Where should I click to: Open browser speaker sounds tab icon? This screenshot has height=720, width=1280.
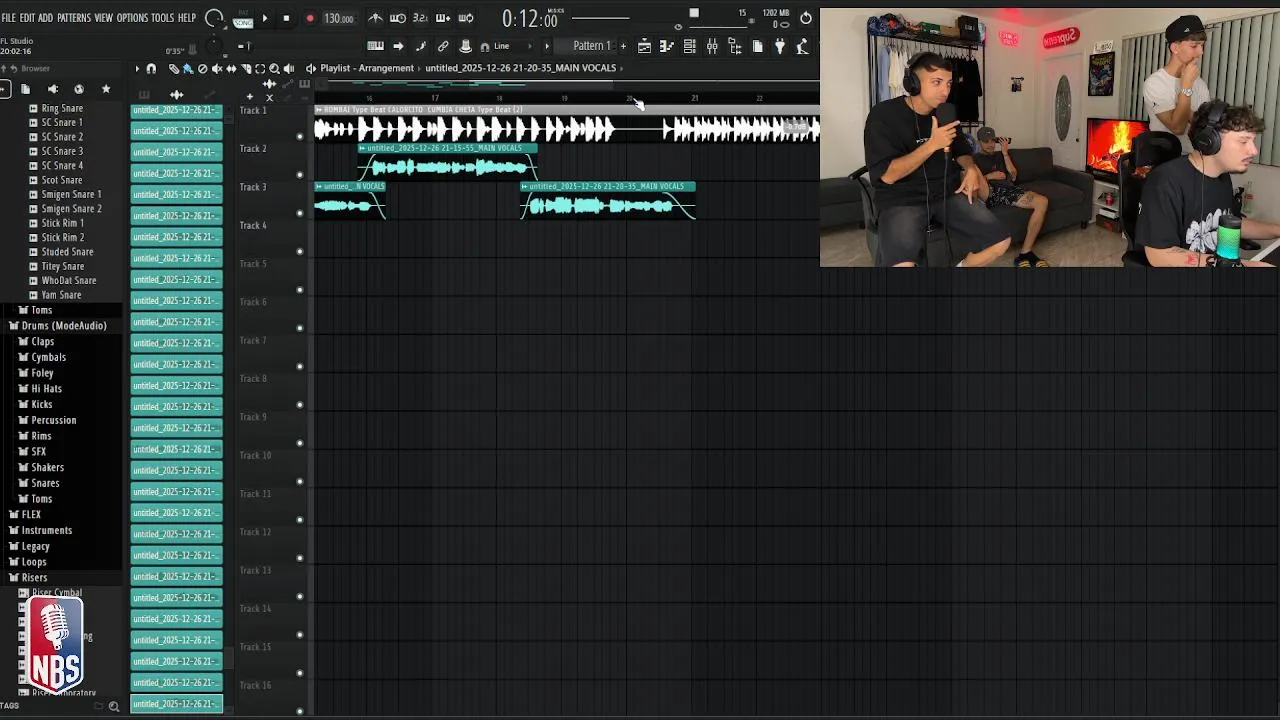tap(52, 89)
